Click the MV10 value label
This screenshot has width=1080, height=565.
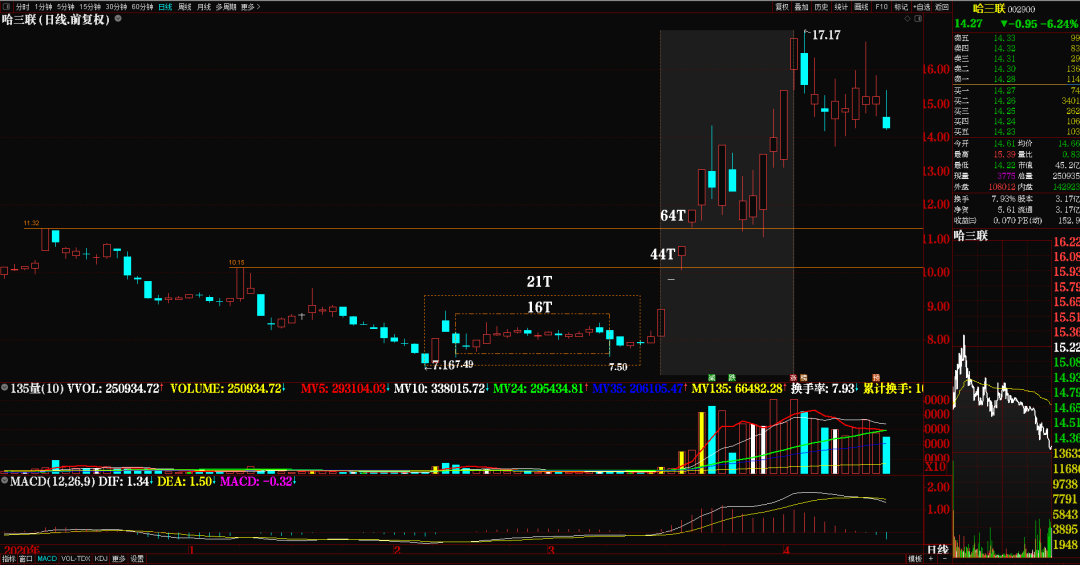441,389
